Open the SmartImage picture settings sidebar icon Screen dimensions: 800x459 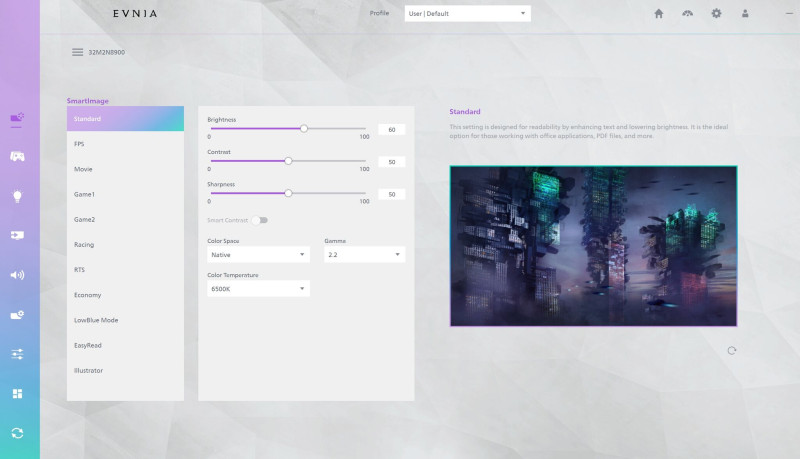coord(17,118)
